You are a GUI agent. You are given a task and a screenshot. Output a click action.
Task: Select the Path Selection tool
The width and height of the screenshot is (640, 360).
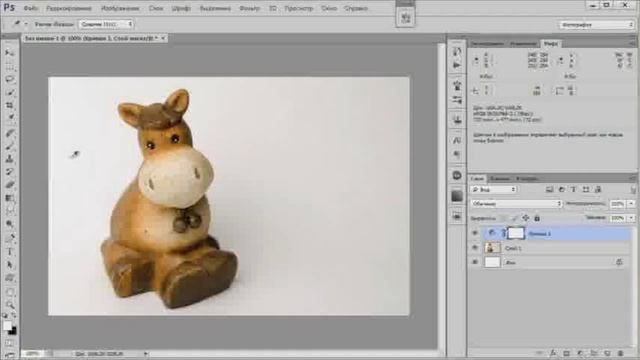click(x=10, y=265)
